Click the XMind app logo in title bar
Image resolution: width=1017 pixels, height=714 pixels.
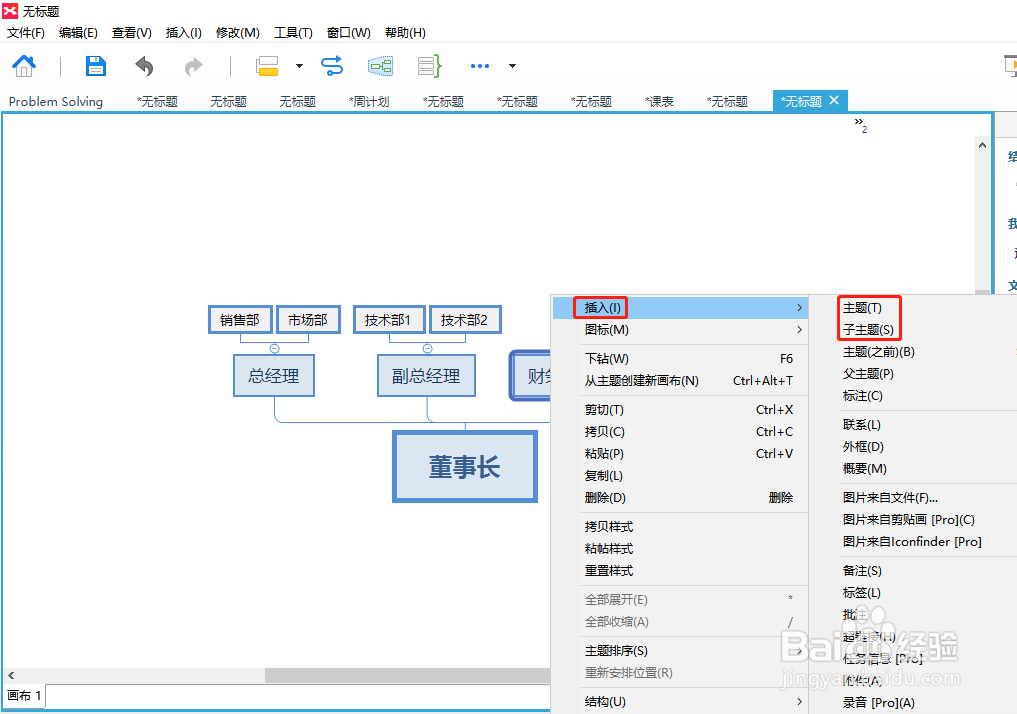pos(10,11)
